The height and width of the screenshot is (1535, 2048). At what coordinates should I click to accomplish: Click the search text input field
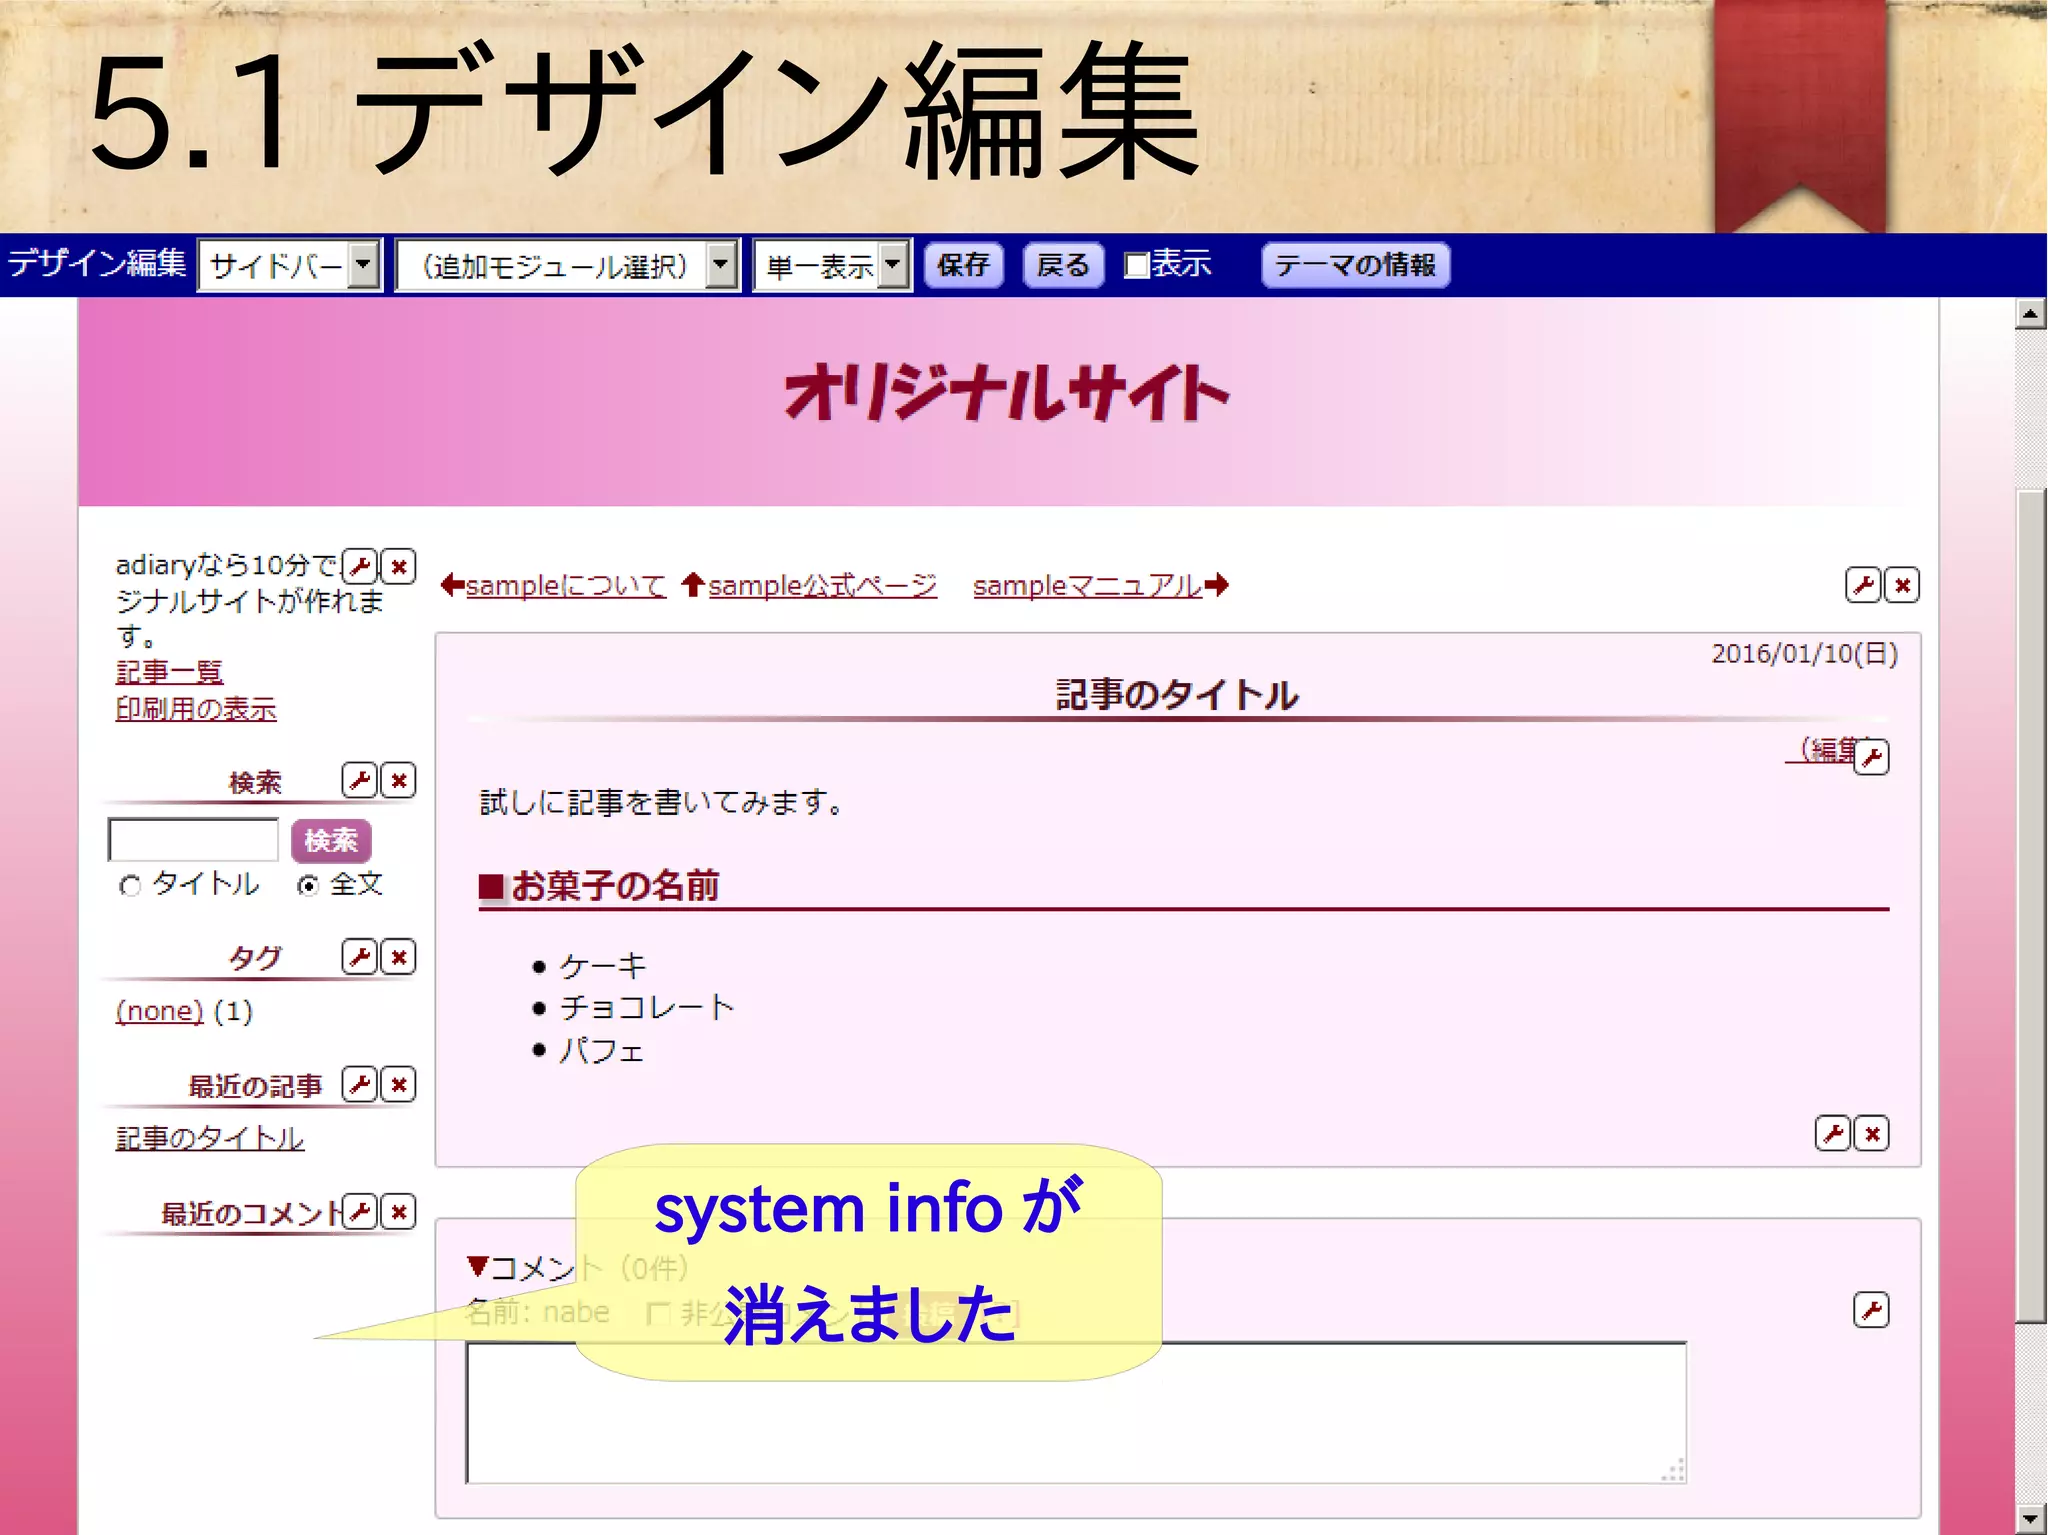(193, 840)
